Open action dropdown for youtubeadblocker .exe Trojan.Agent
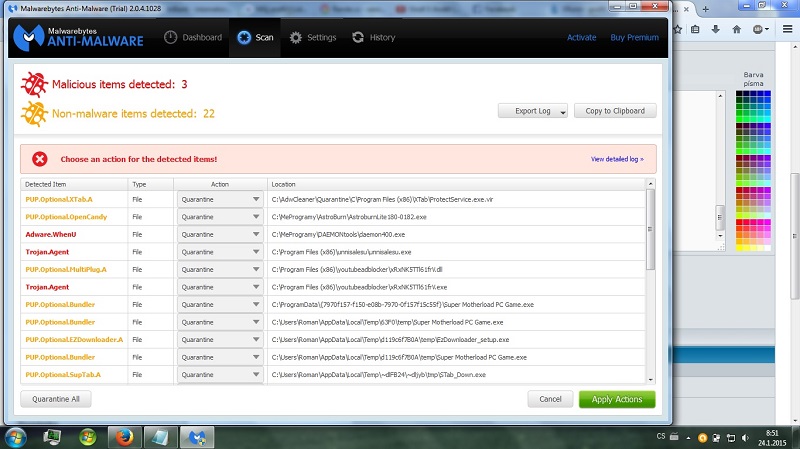Screen dimensions: 800x449 click(x=220, y=287)
